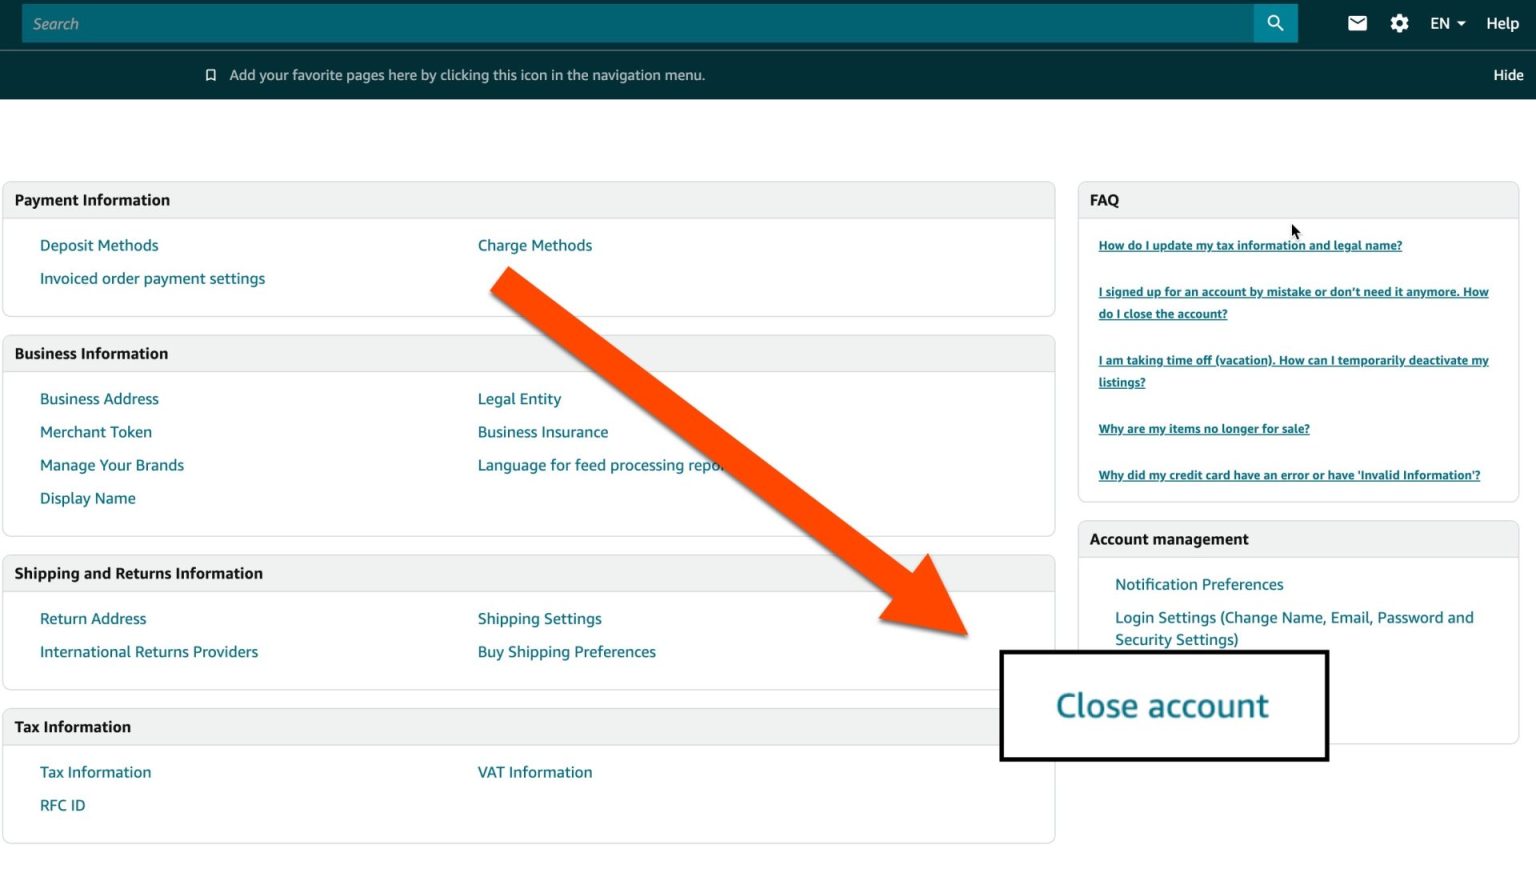The height and width of the screenshot is (877, 1536).
Task: Open the Help menu
Action: pyautogui.click(x=1502, y=23)
